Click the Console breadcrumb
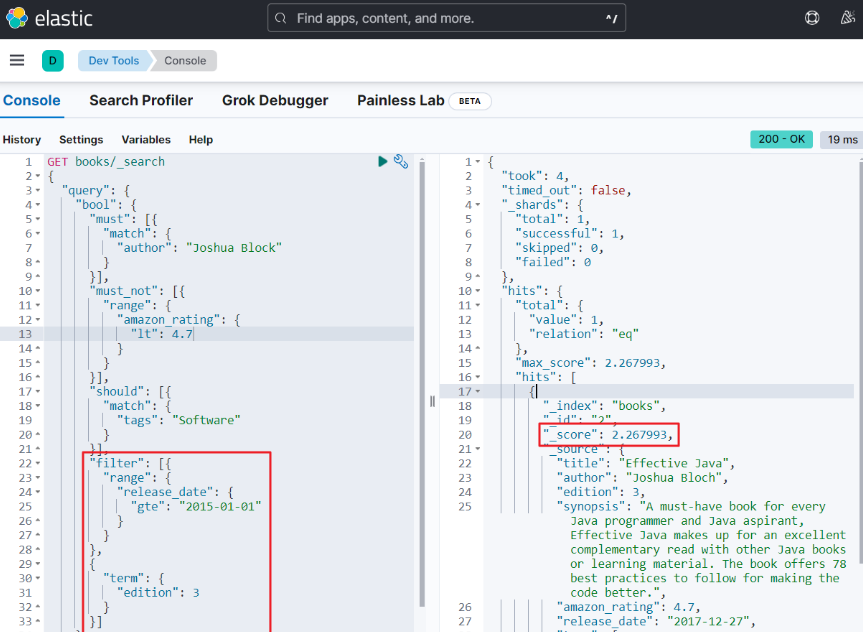Screen dimensions: 863x632 click(185, 61)
